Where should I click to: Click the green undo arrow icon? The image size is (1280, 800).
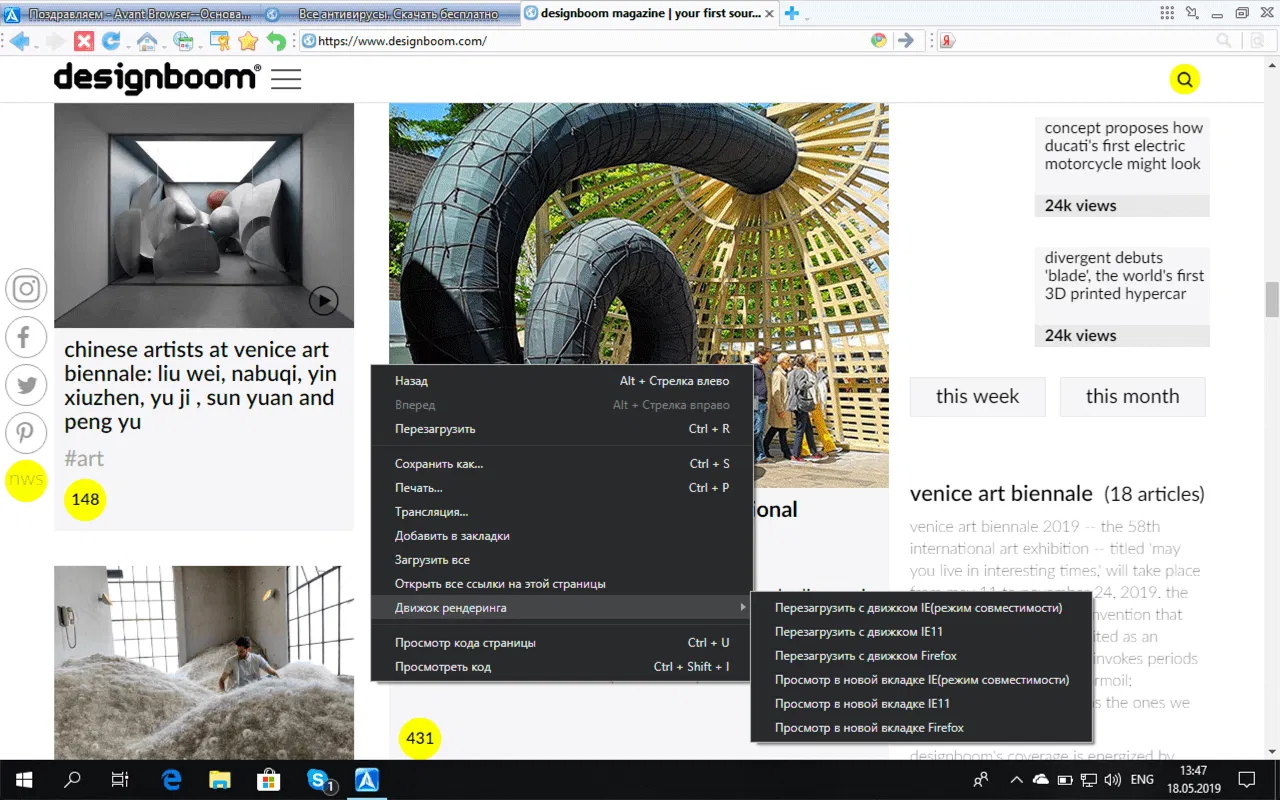tap(276, 41)
